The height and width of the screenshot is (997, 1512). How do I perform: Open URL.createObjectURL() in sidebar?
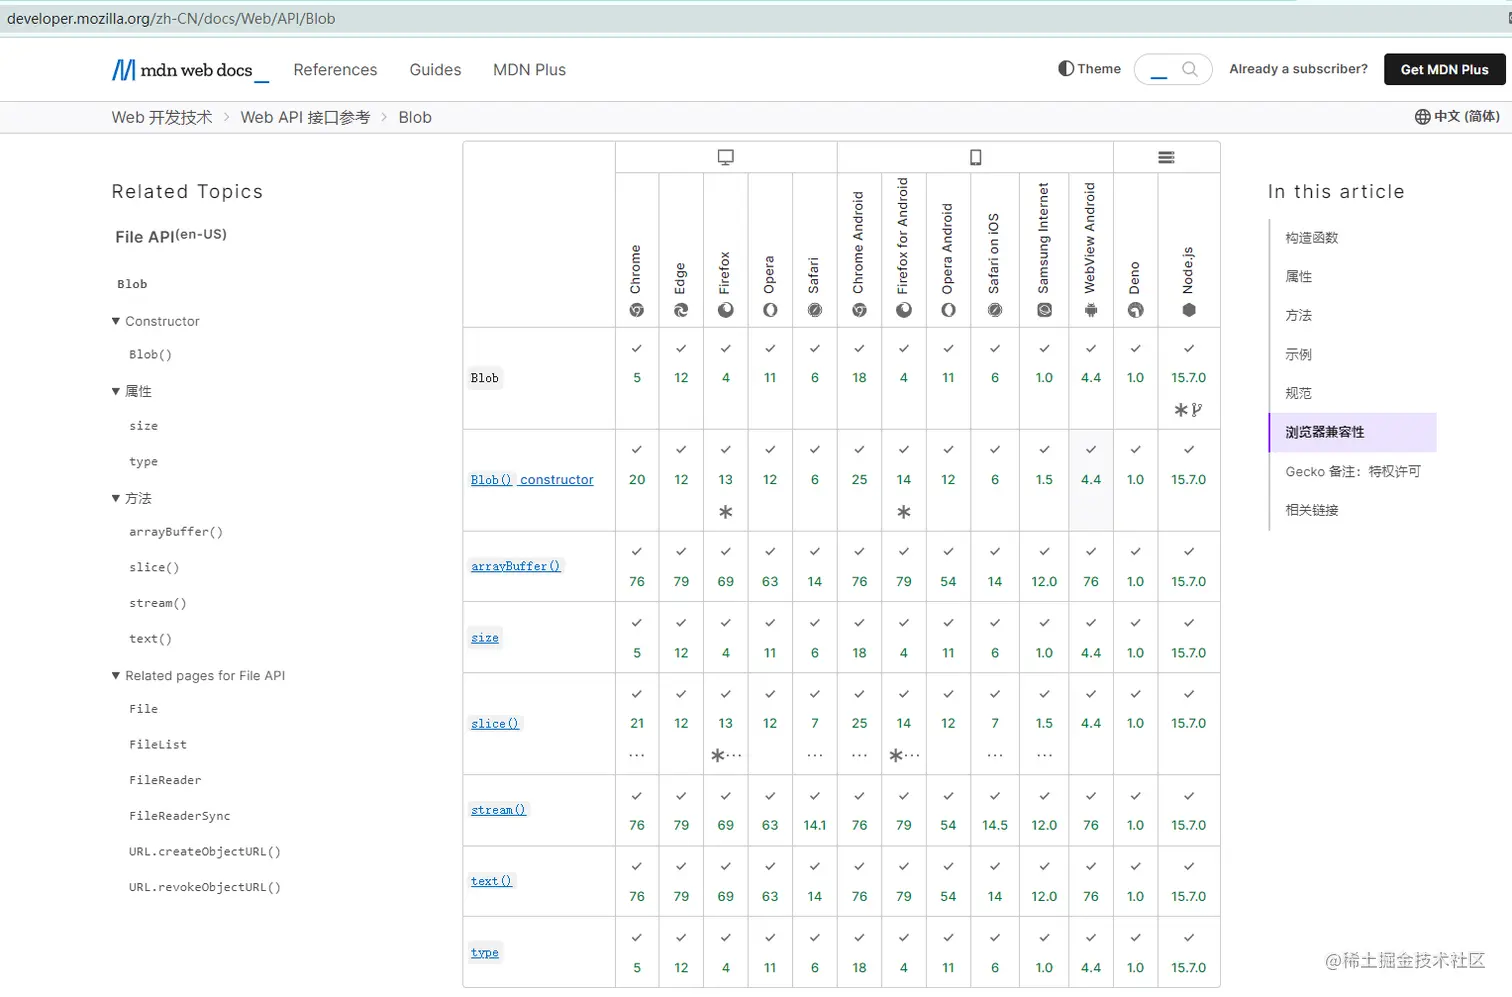(204, 852)
